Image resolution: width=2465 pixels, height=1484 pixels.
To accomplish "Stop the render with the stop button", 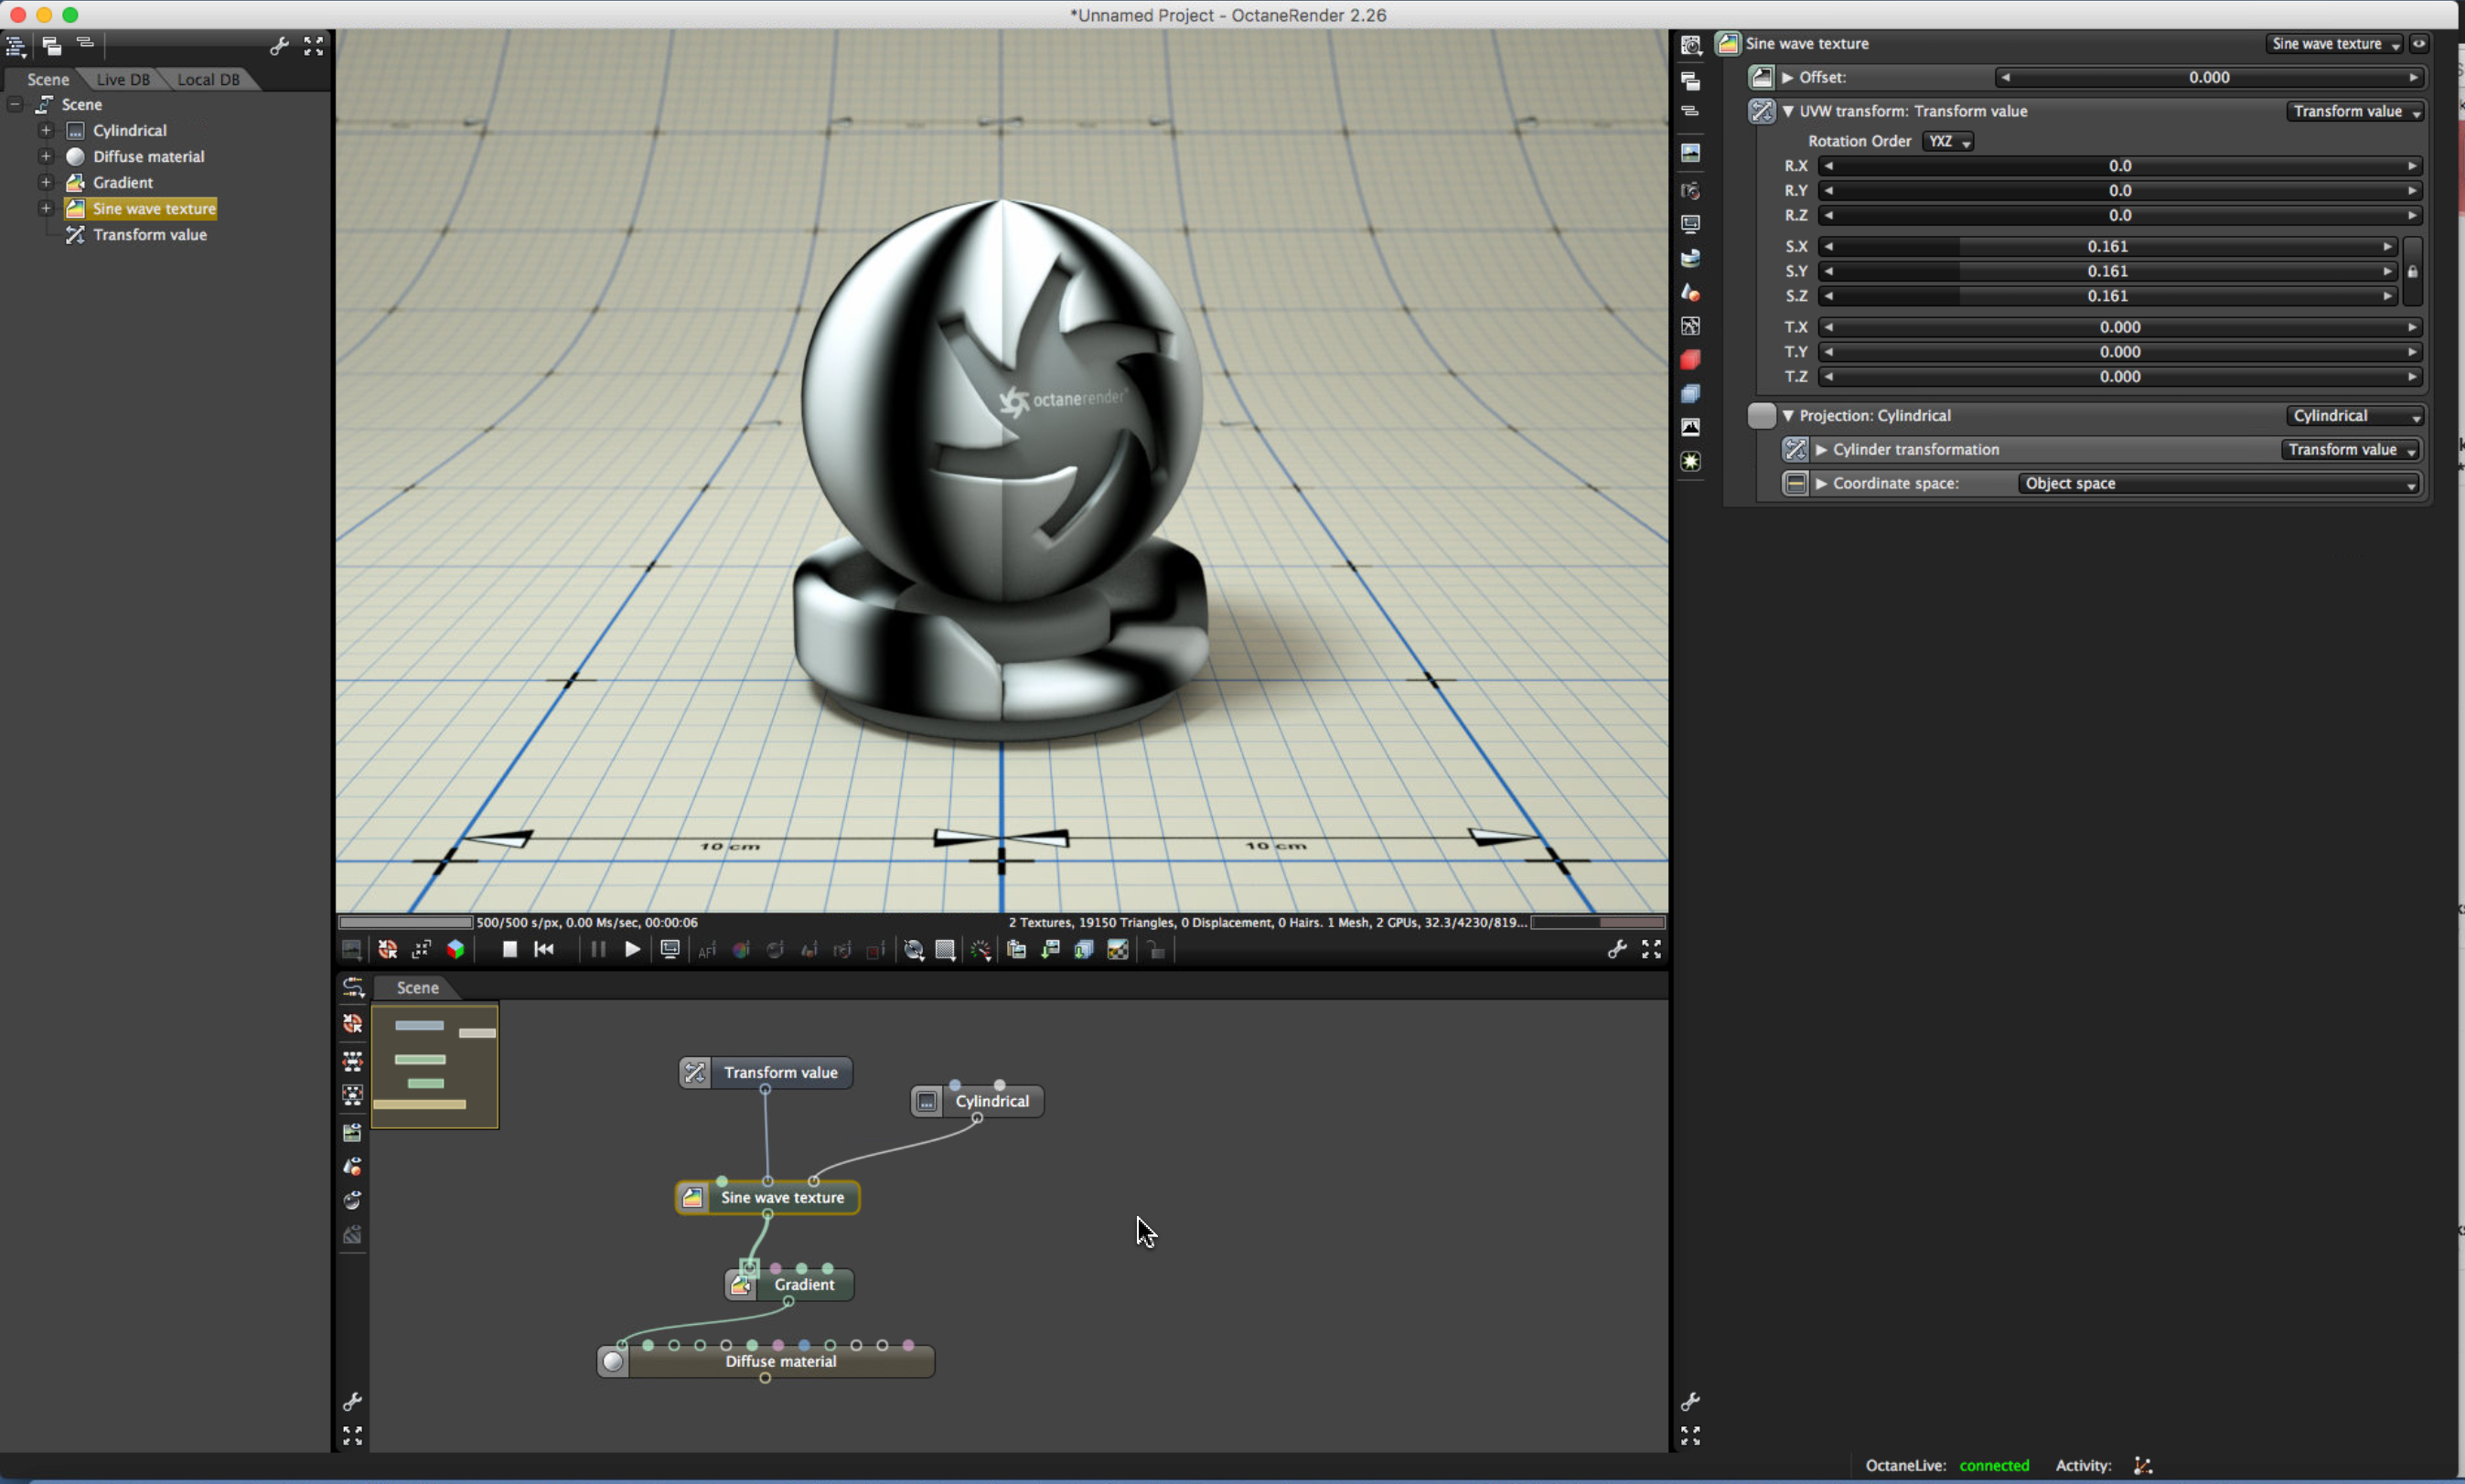I will [509, 949].
